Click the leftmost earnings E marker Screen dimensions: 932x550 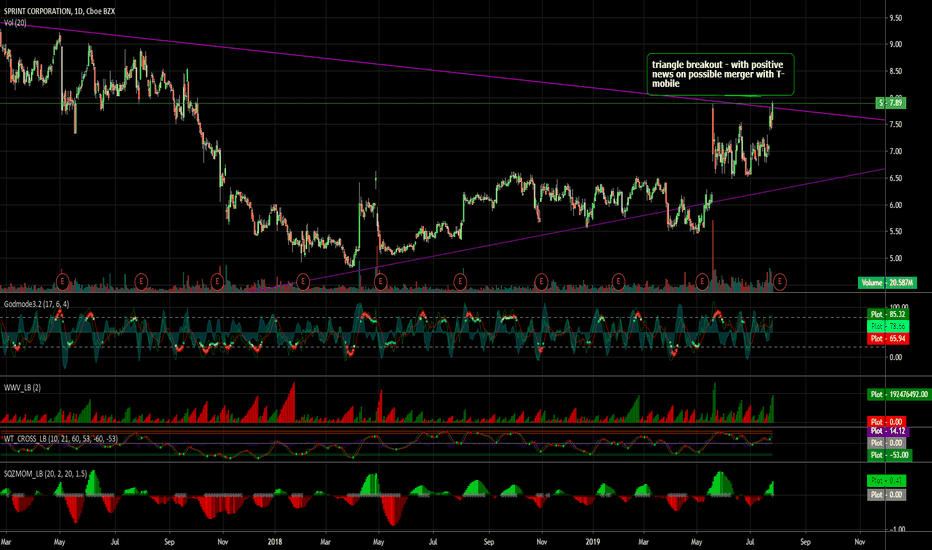[62, 281]
